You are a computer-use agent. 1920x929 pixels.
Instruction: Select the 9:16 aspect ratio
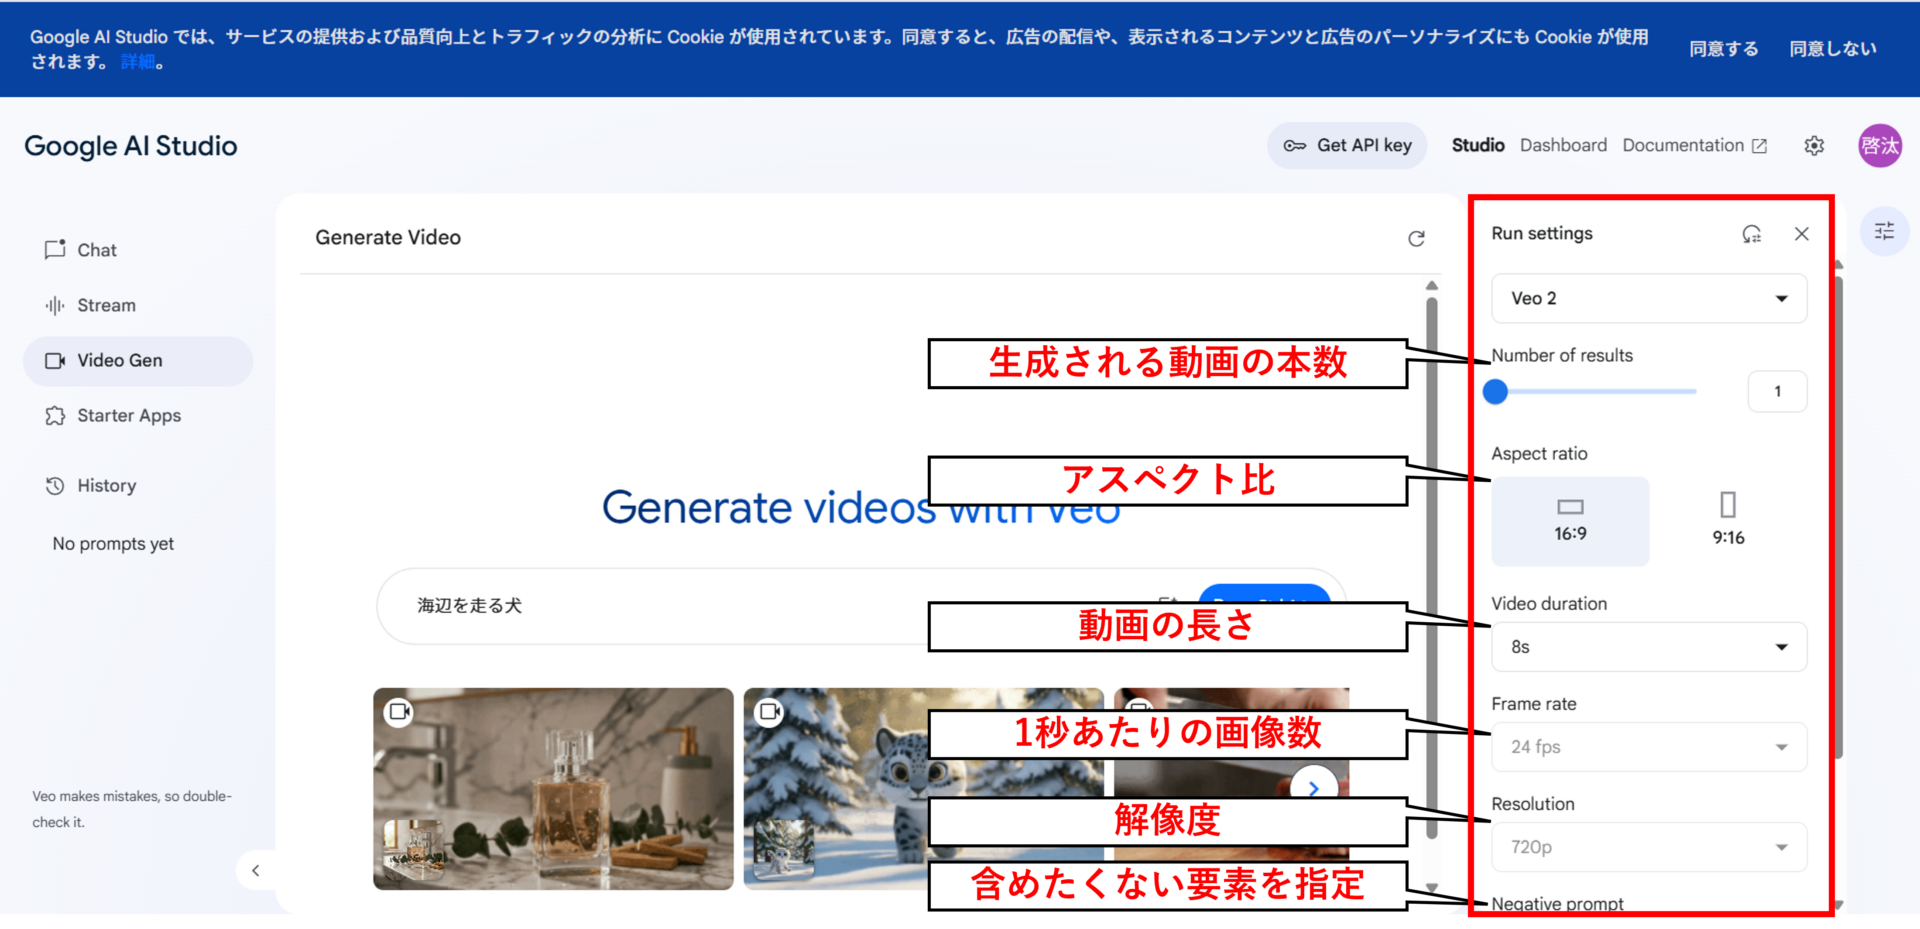point(1728,521)
